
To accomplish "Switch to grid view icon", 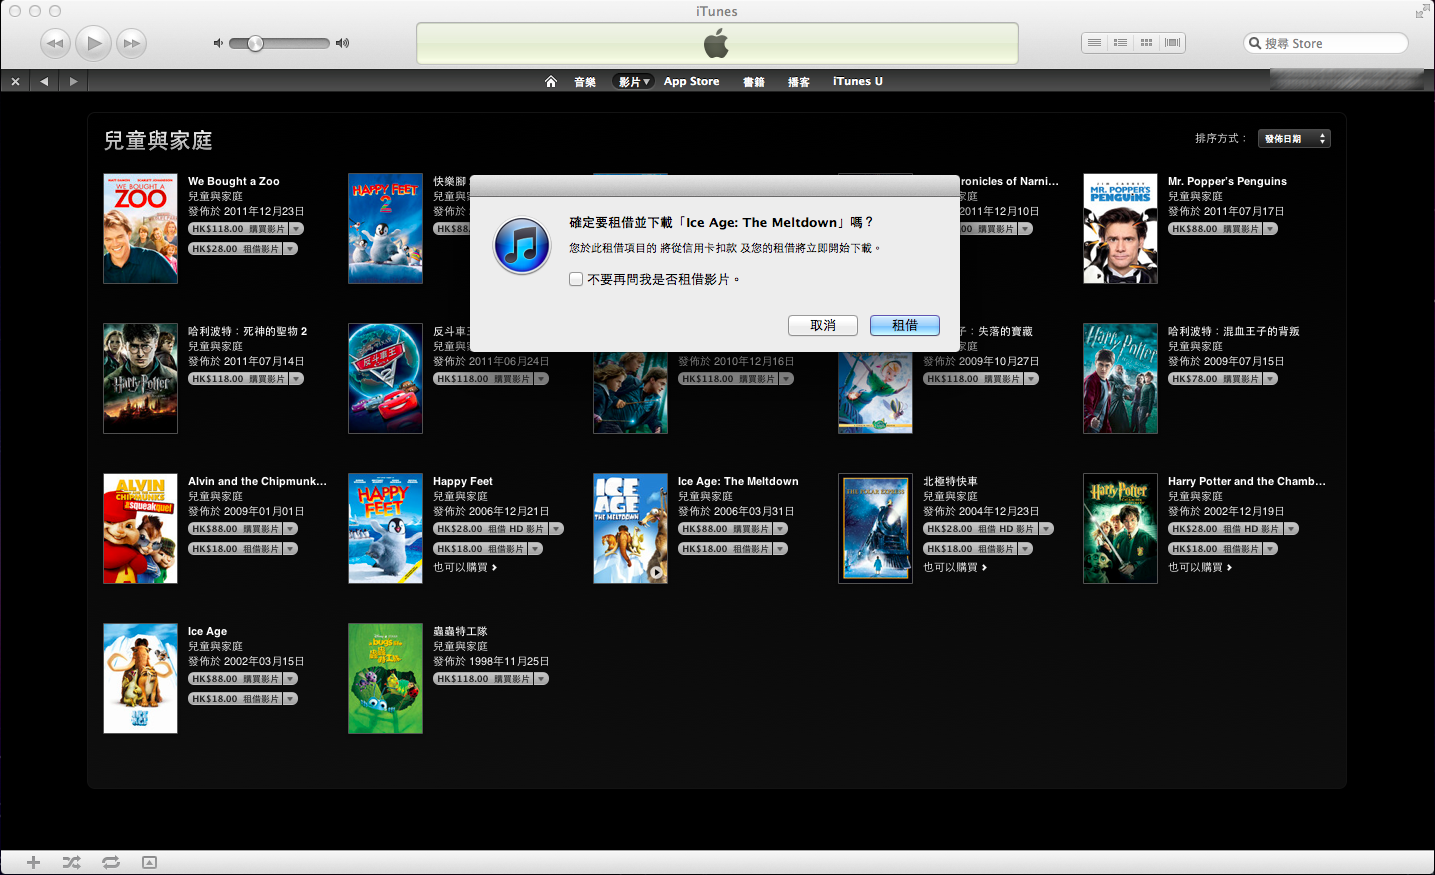I will 1146,43.
